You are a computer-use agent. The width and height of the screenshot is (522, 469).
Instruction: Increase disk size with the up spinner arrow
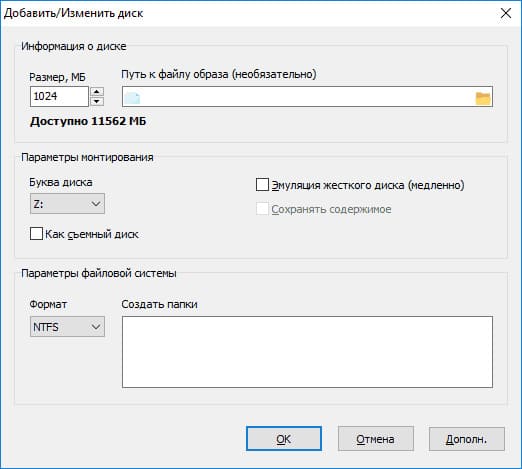tap(97, 91)
